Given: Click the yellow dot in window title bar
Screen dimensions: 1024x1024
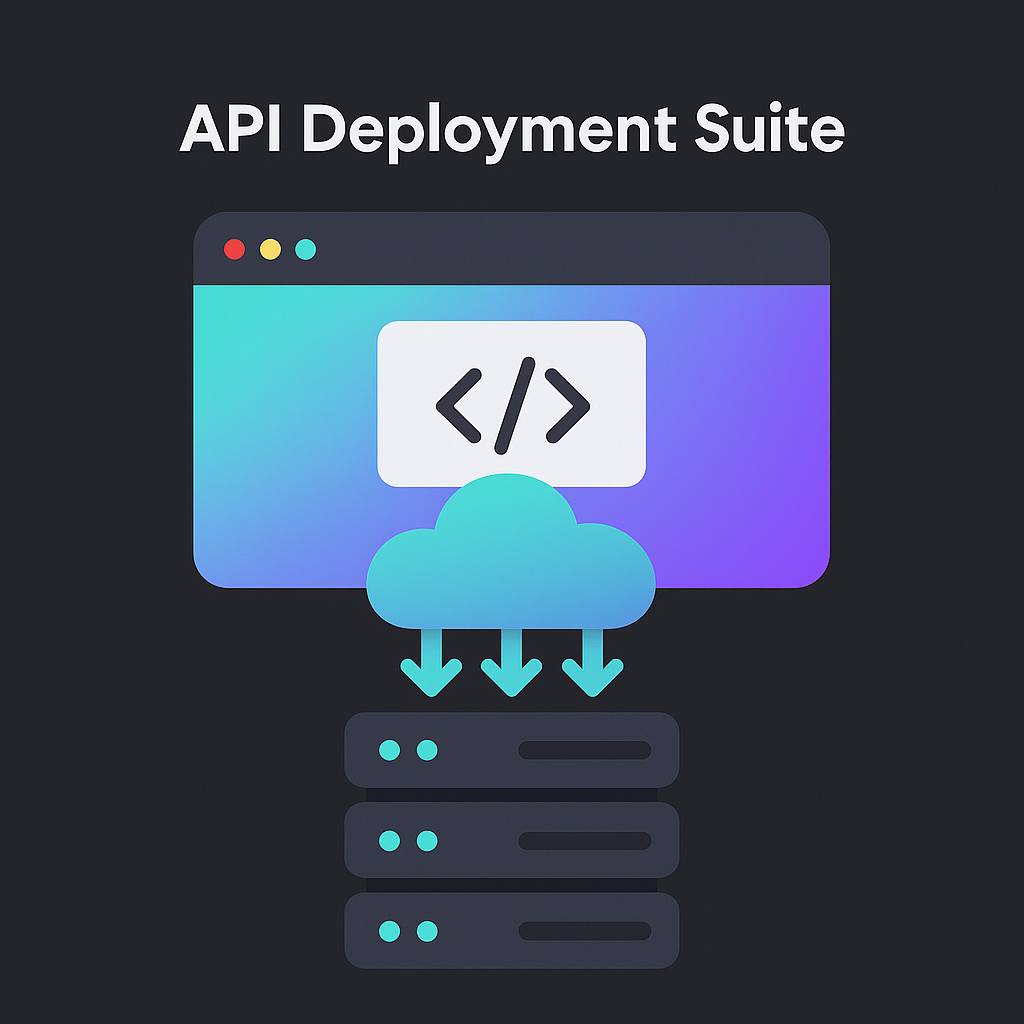Looking at the screenshot, I should 270,249.
